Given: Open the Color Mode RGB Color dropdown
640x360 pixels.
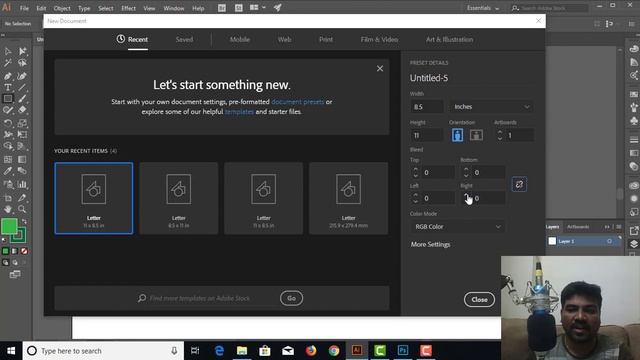Looking at the screenshot, I should [458, 227].
